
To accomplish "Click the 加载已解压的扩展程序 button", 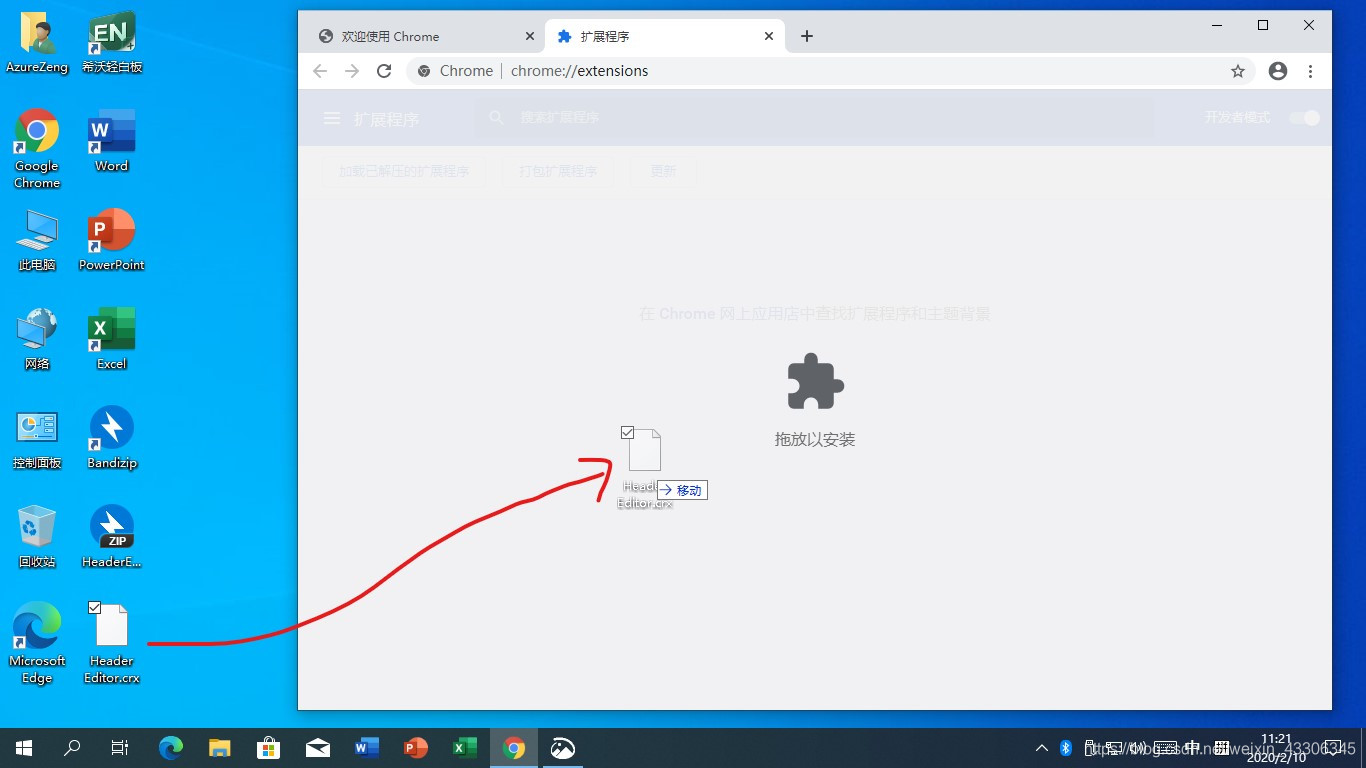I will 404,171.
